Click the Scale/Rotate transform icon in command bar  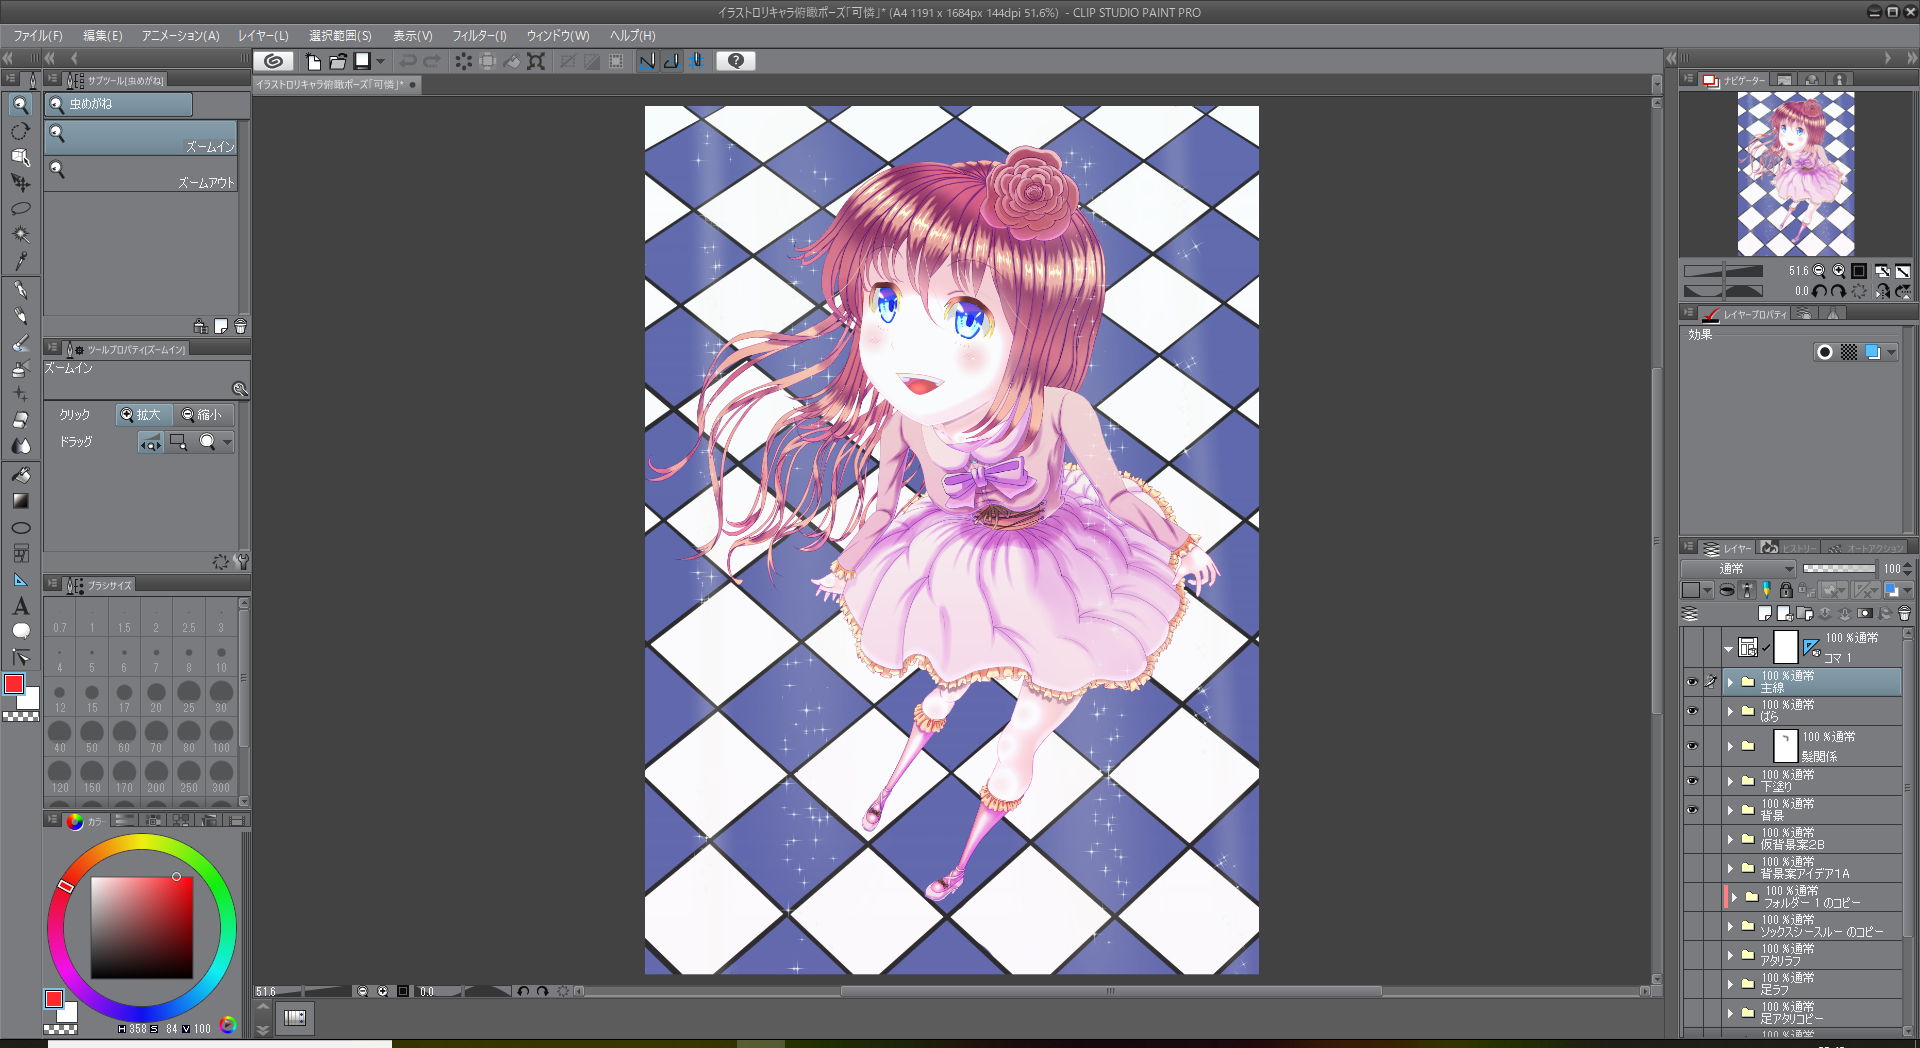tap(536, 61)
